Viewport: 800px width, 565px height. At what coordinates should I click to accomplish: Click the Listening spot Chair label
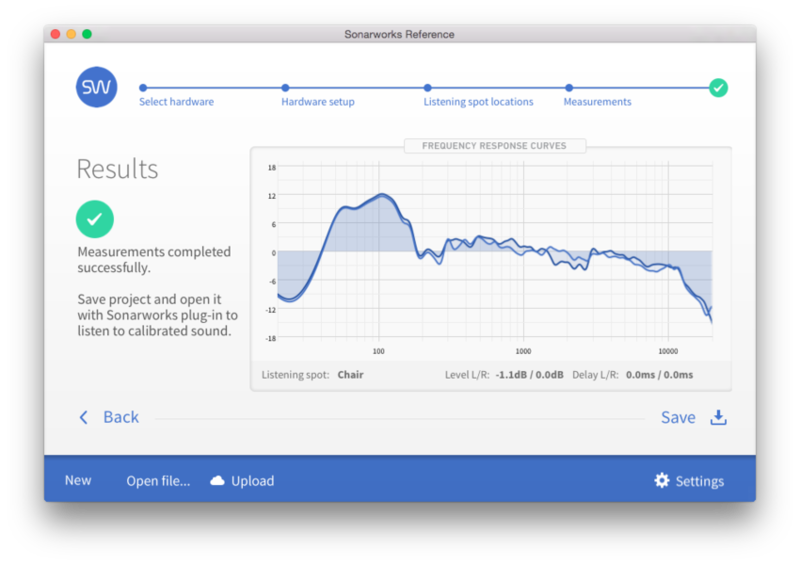point(350,375)
